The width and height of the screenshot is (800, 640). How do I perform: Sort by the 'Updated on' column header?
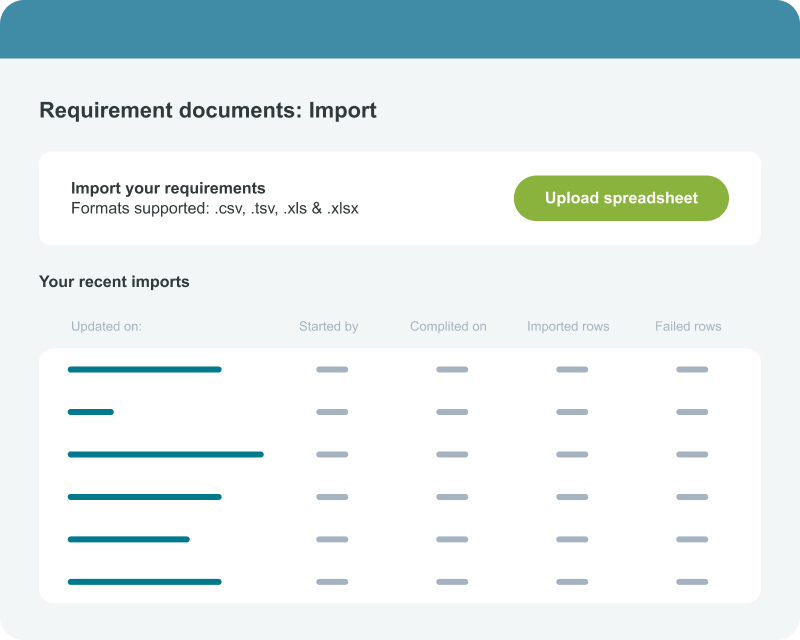tap(106, 326)
